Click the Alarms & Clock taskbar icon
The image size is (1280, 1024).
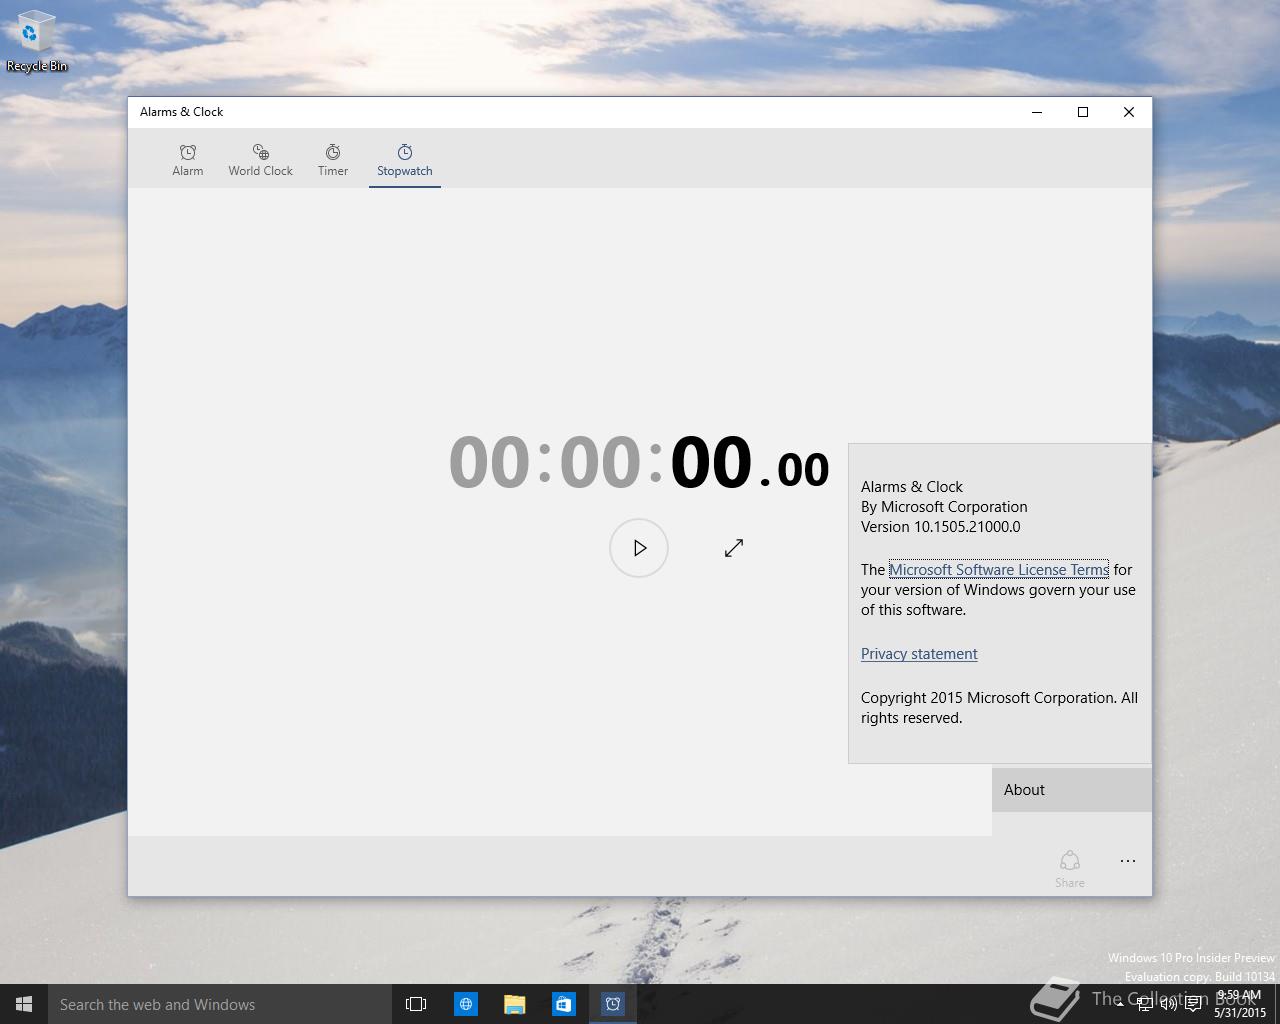coord(613,1004)
